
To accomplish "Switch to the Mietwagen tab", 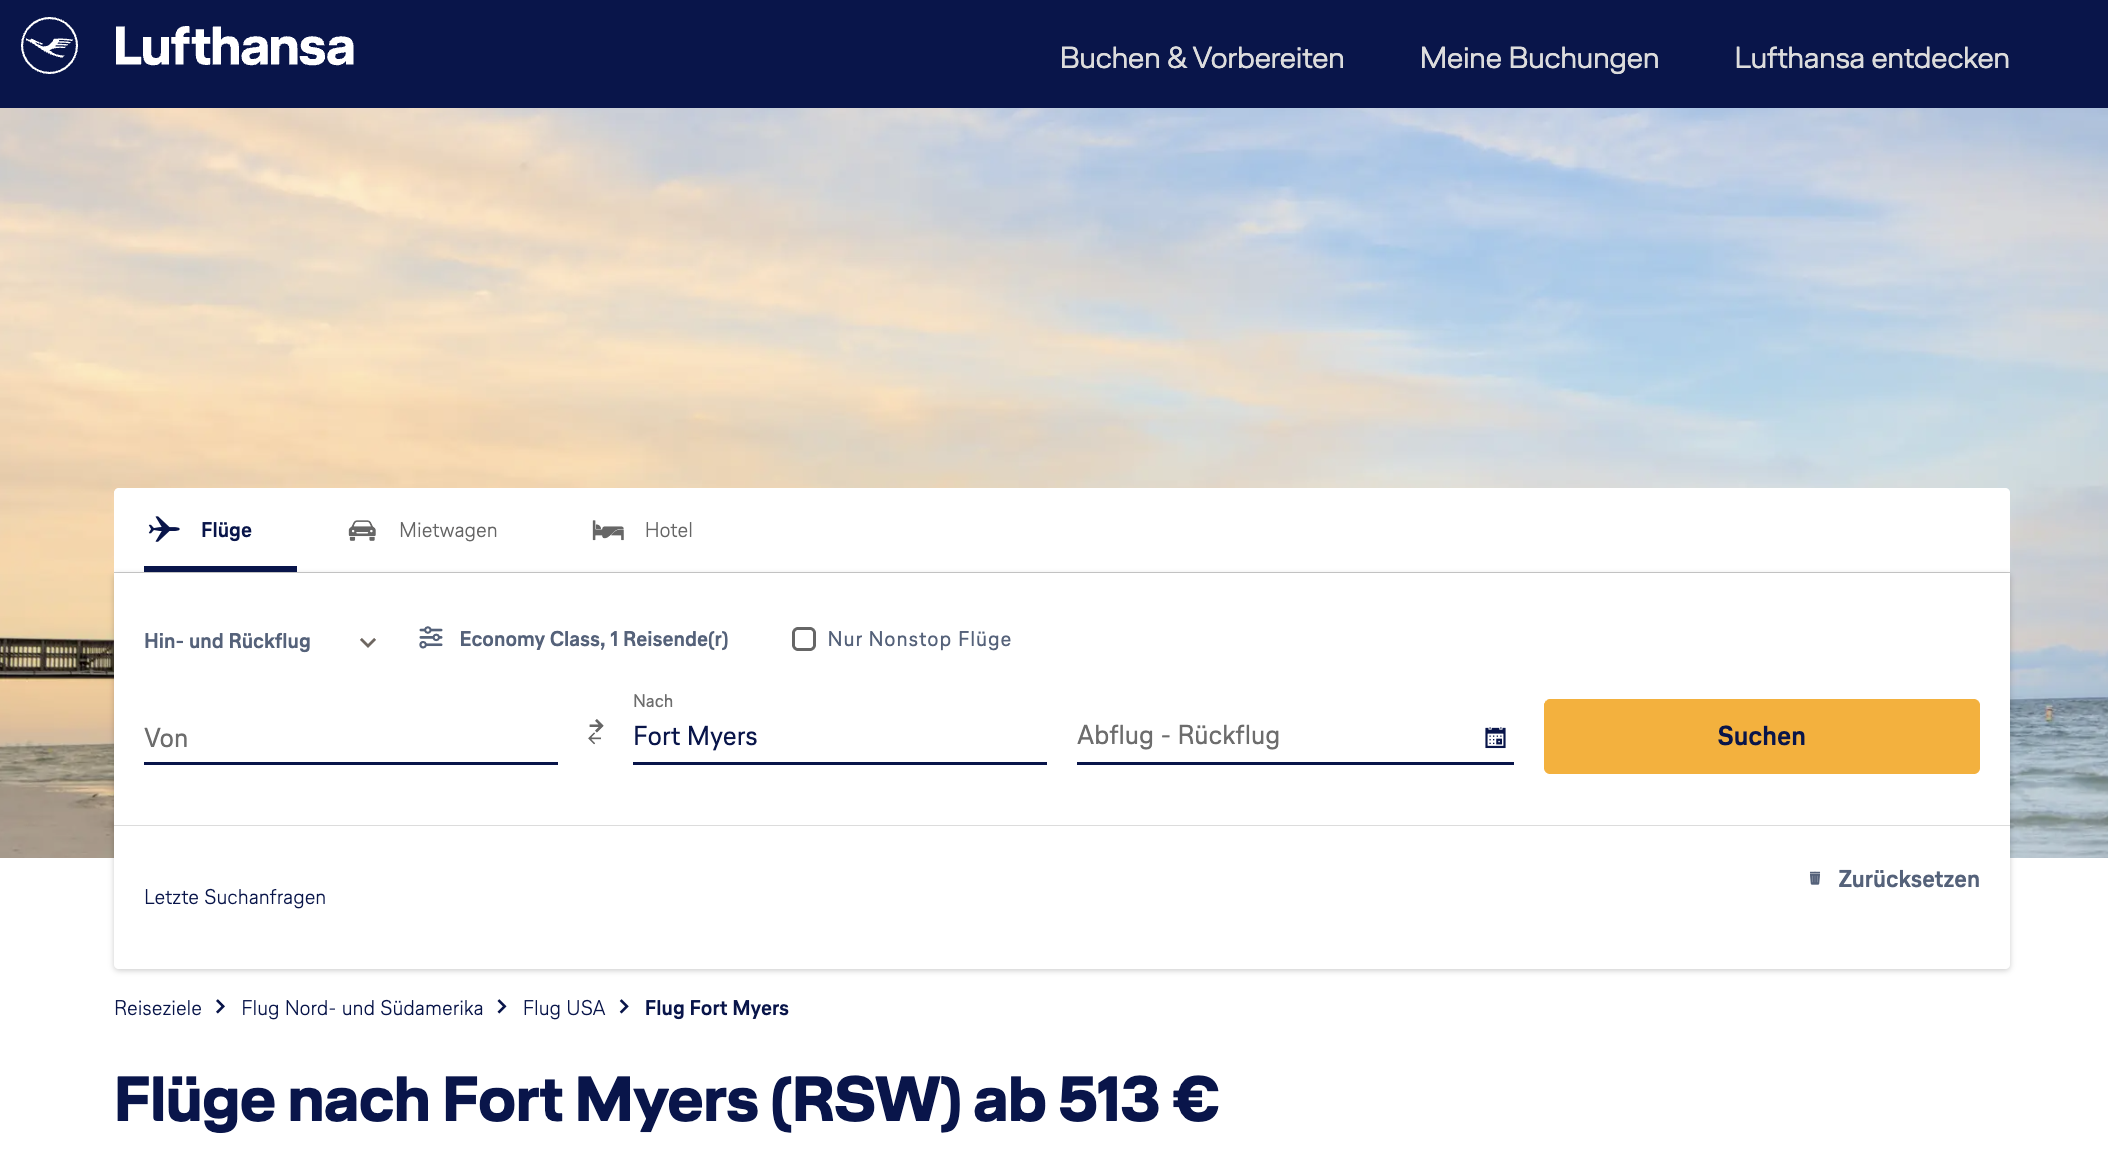I will pos(447,530).
